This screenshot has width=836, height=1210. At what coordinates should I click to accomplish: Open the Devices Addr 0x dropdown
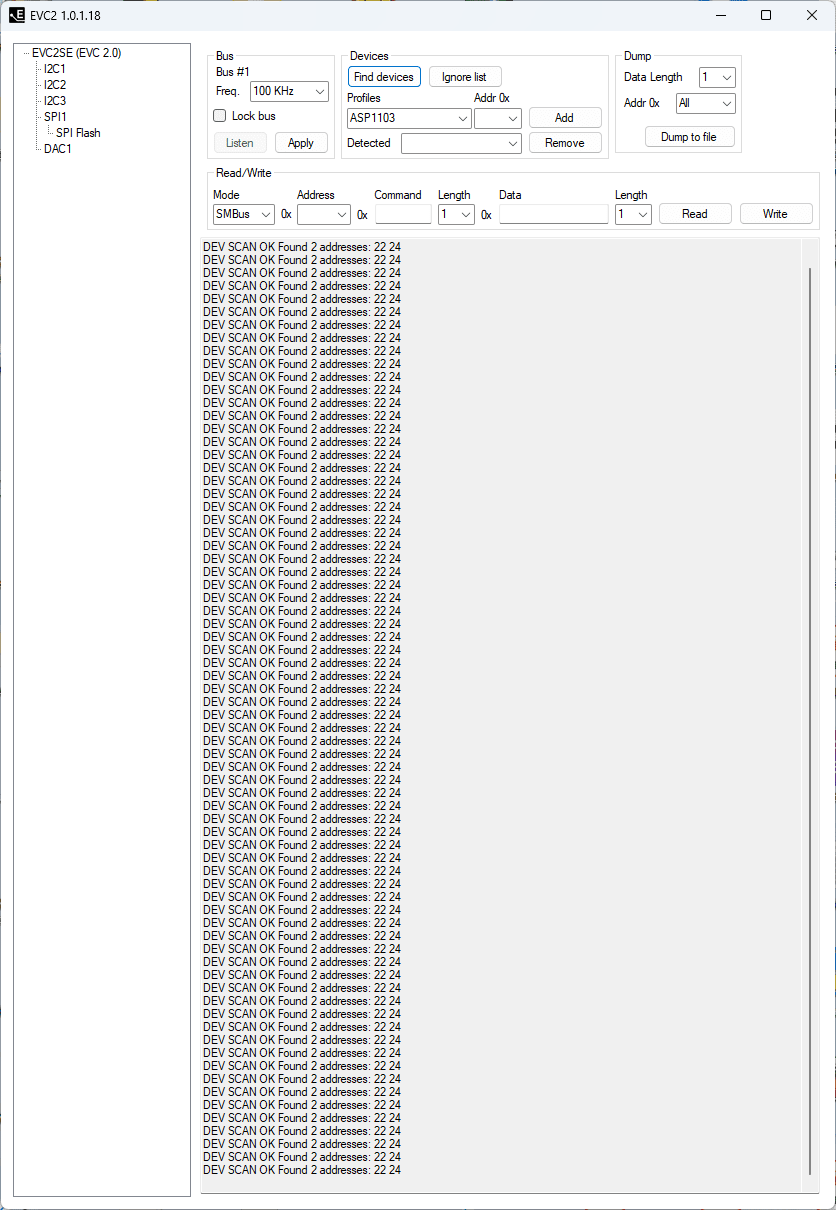(498, 118)
